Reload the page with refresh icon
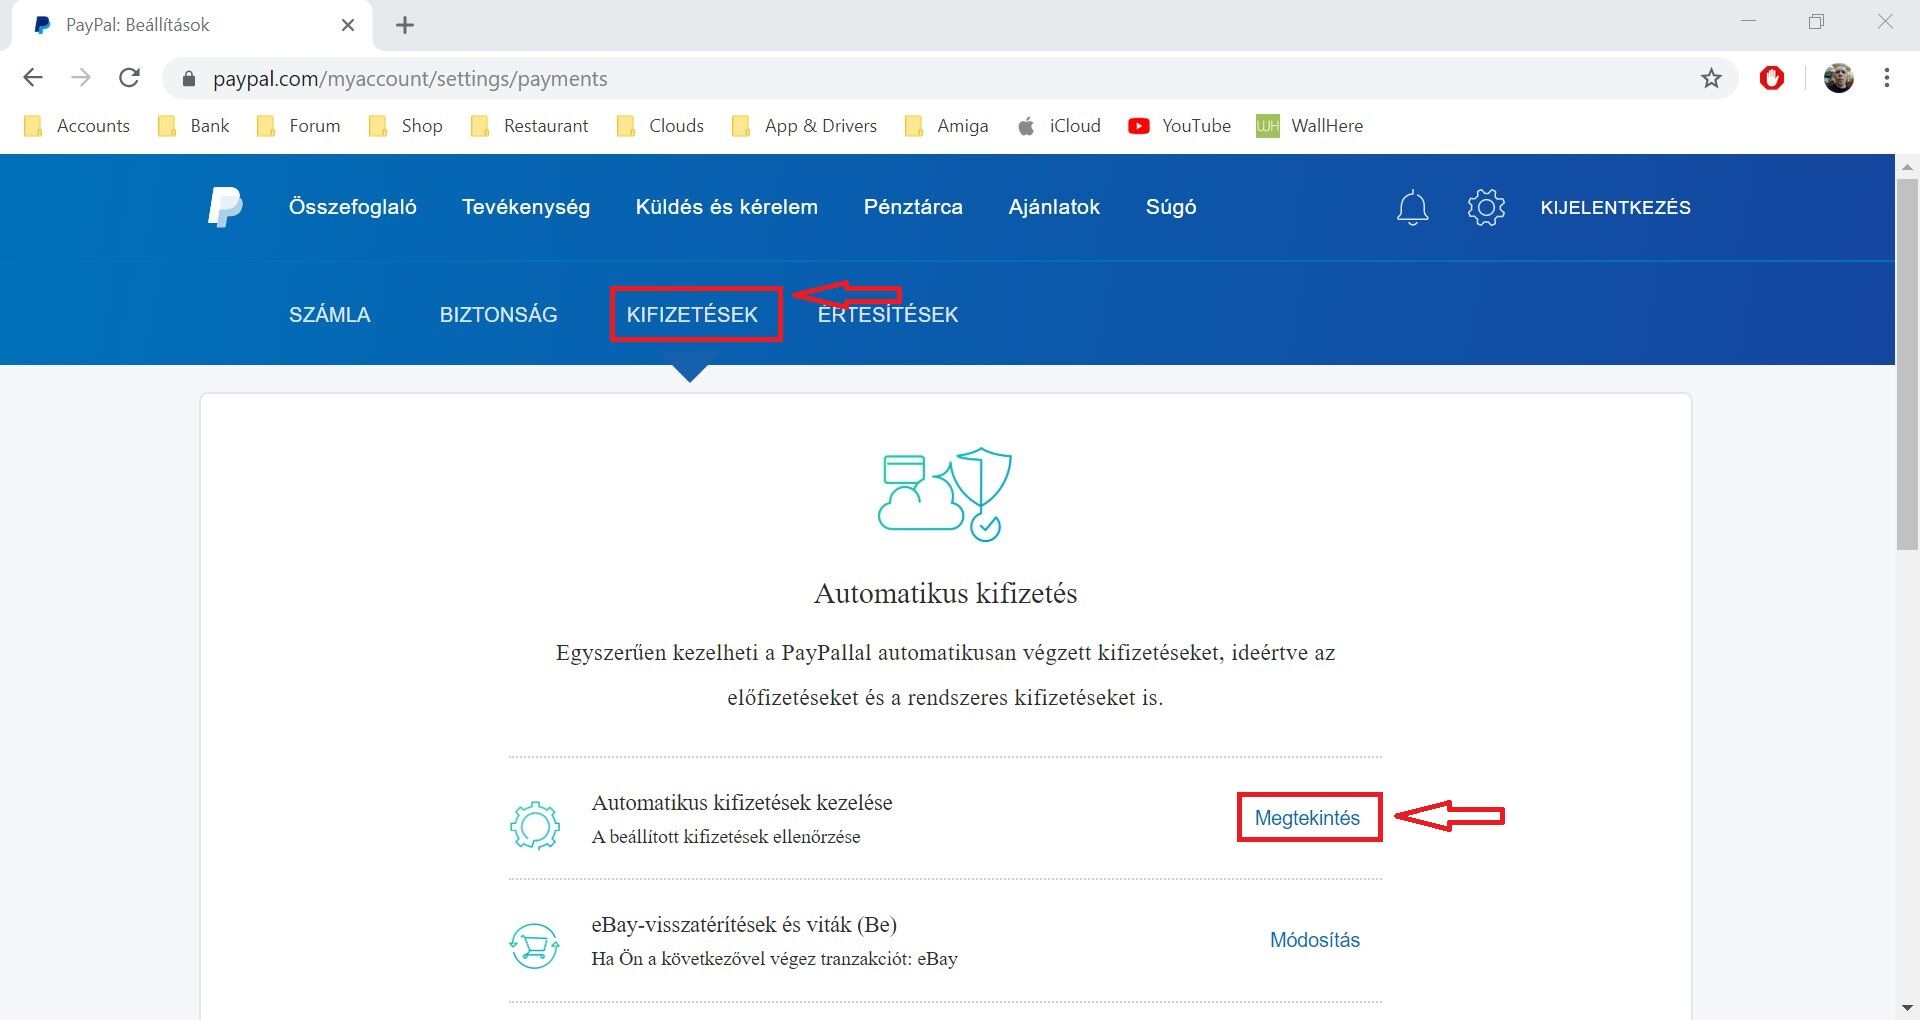Viewport: 1920px width, 1020px height. click(x=129, y=78)
